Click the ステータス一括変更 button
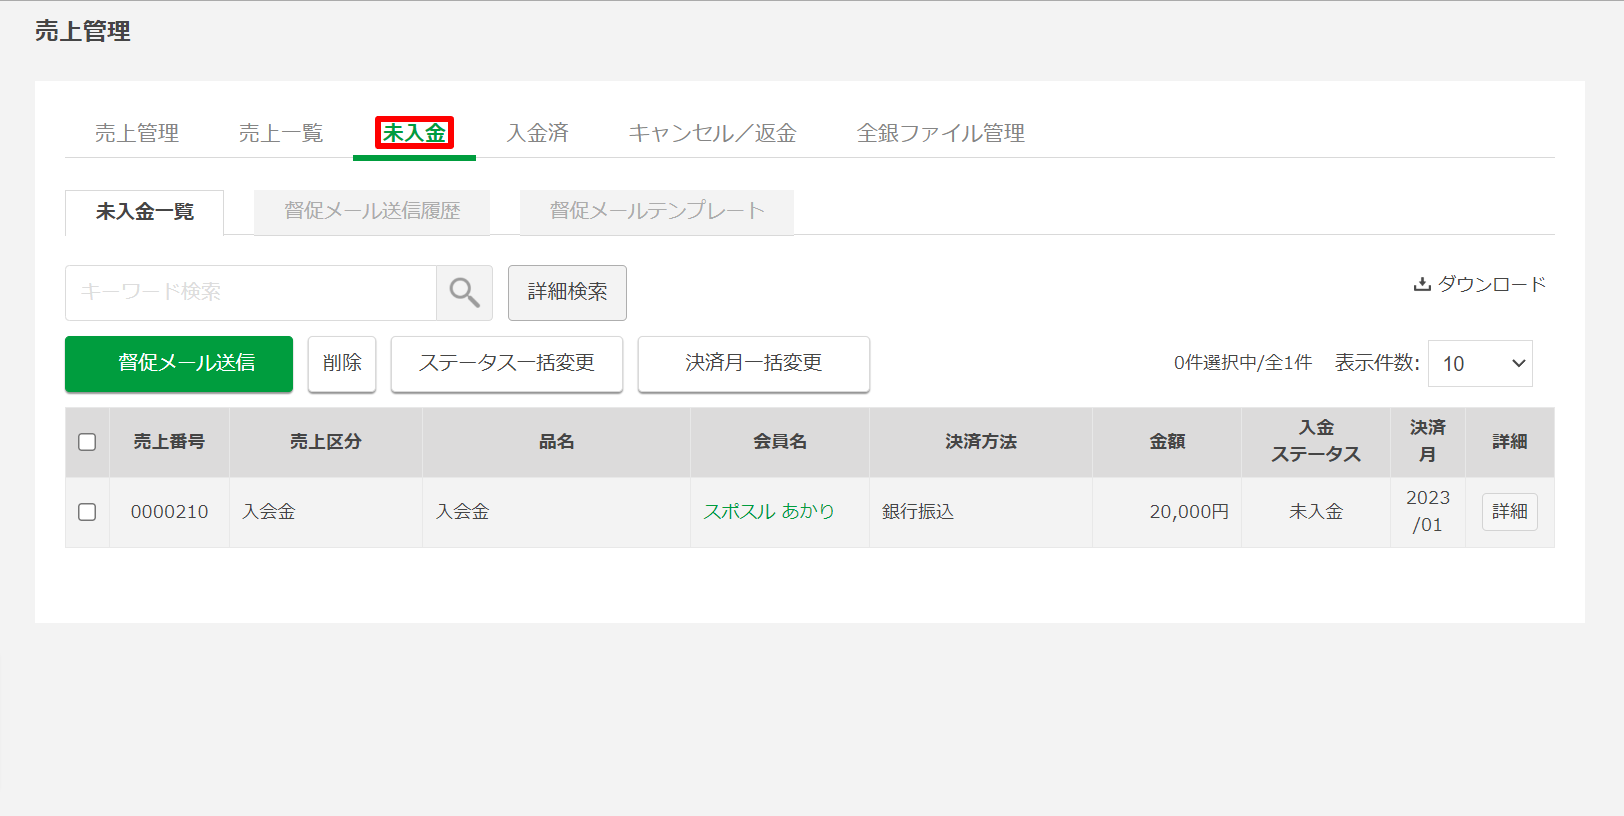 [507, 364]
